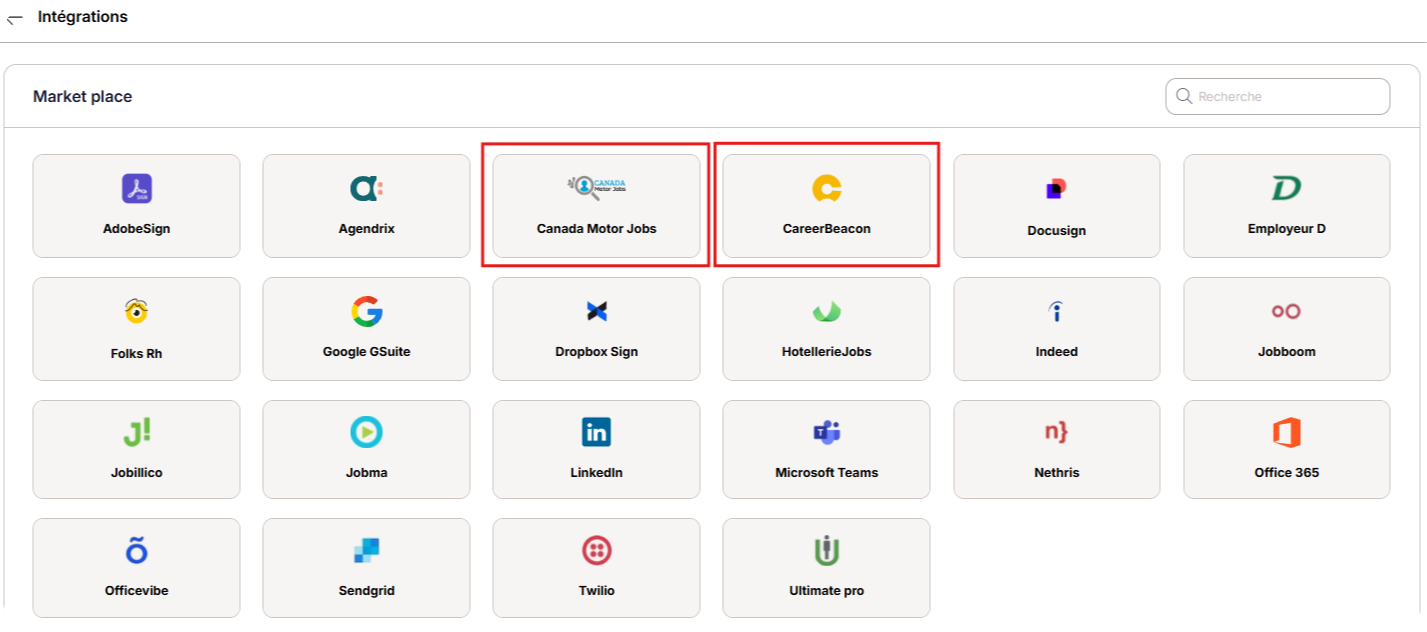The height and width of the screenshot is (632, 1427).
Task: Click the Dropbox Sign label text
Action: pos(597,352)
